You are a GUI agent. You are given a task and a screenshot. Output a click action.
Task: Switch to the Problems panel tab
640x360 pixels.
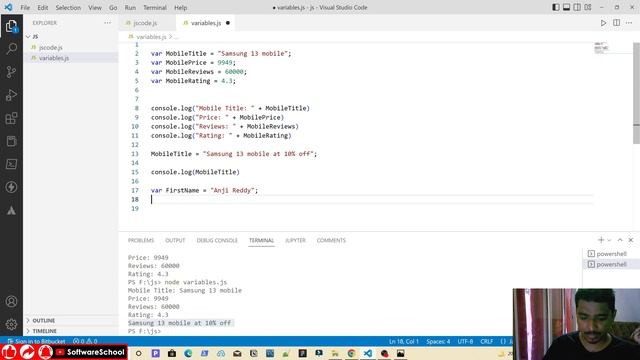click(x=141, y=240)
